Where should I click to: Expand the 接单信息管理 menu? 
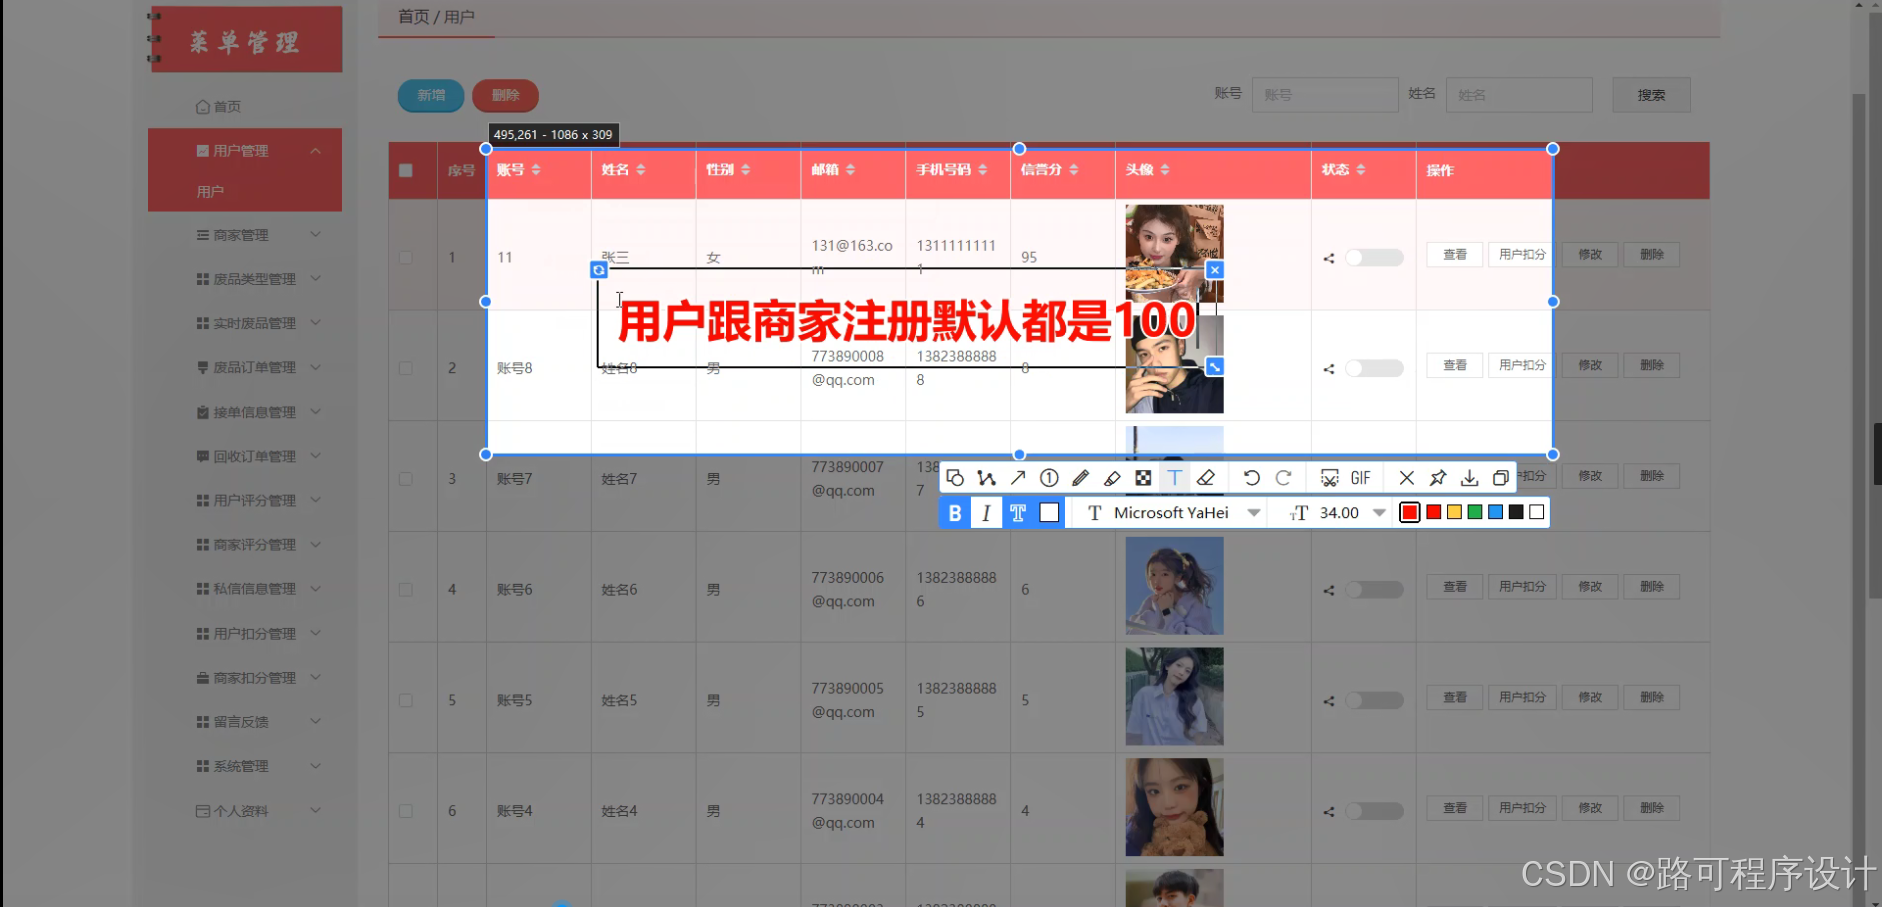coord(245,412)
